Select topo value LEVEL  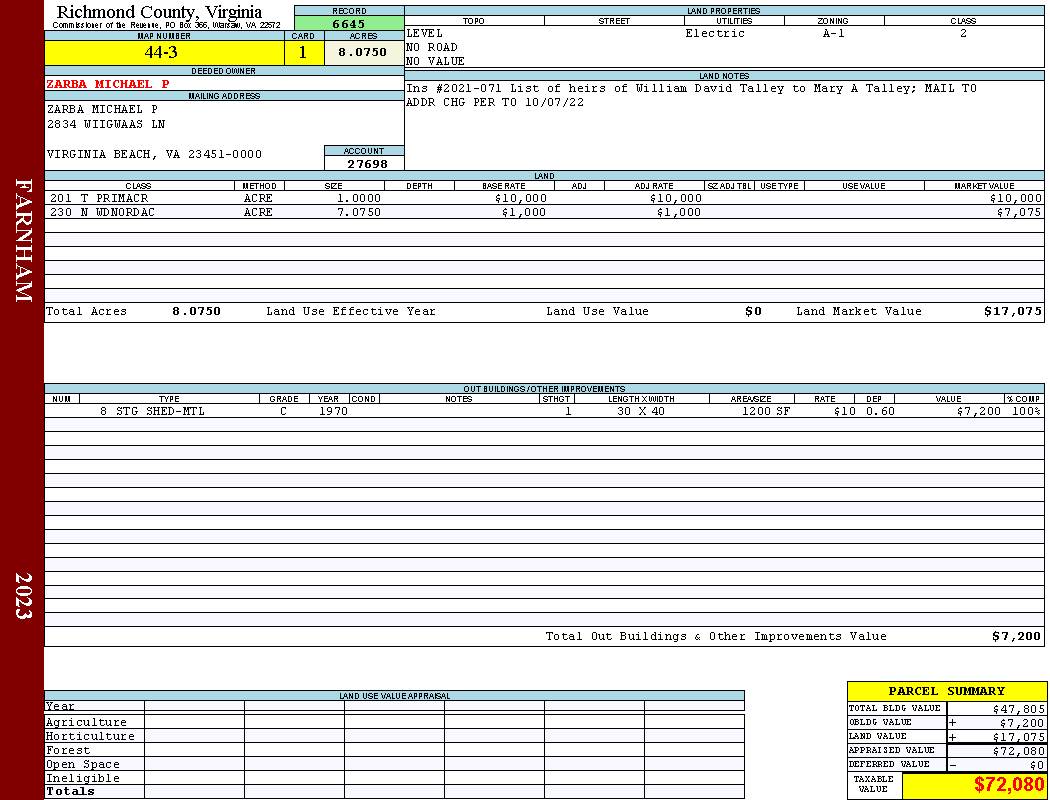[x=425, y=33]
